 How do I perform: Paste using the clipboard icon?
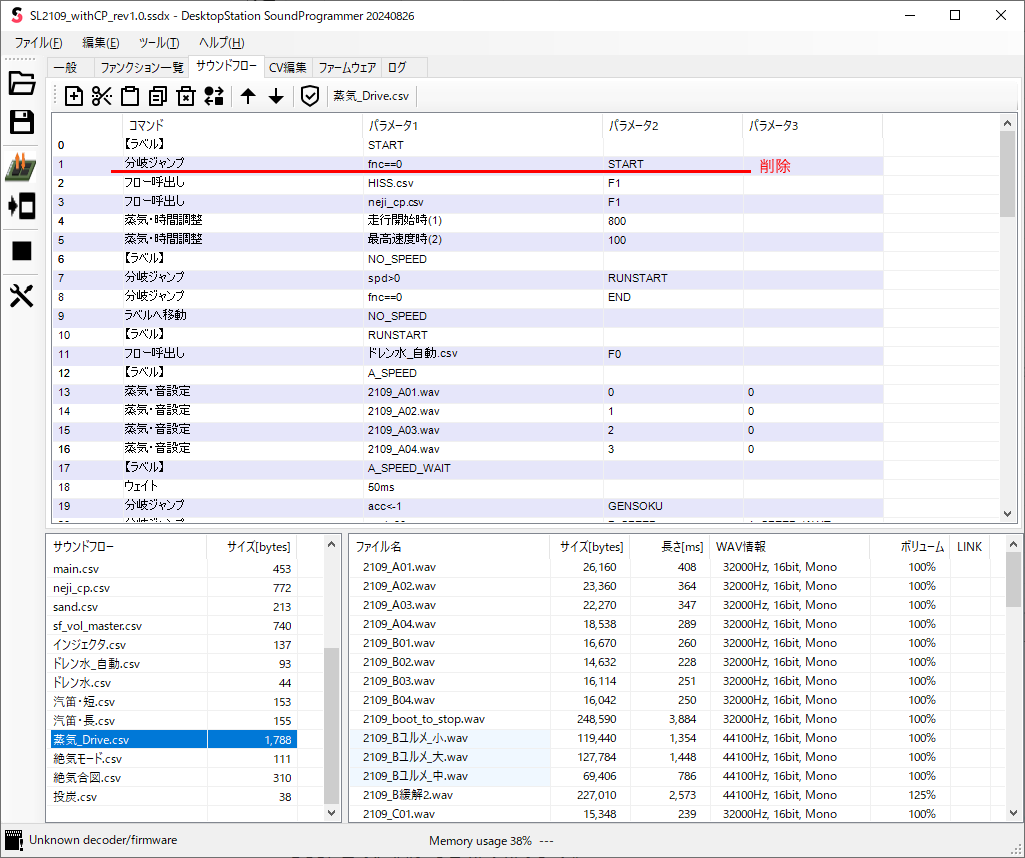(x=130, y=96)
